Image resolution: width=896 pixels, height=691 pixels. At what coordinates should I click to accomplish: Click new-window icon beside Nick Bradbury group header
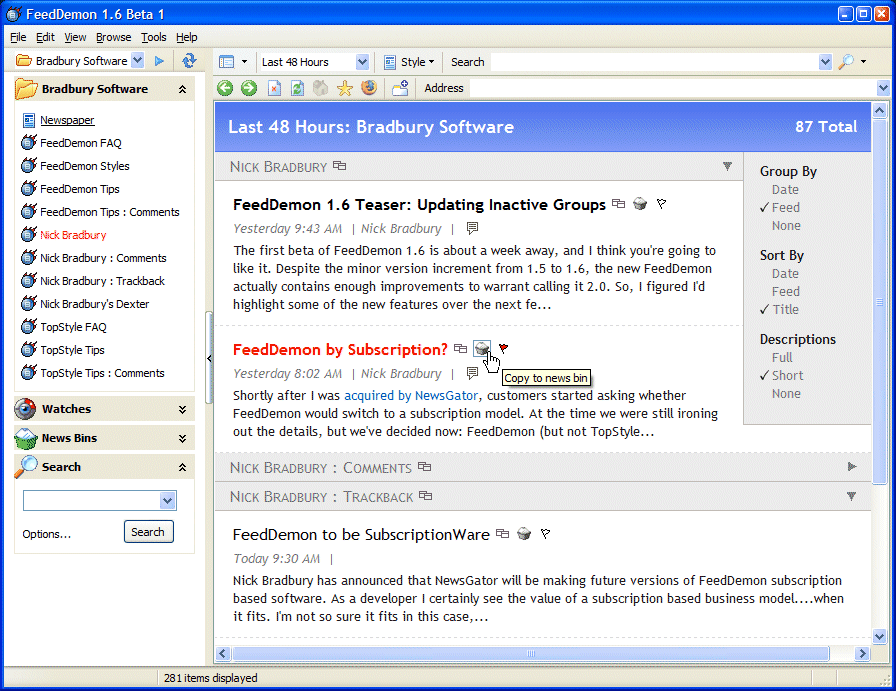[x=339, y=166]
